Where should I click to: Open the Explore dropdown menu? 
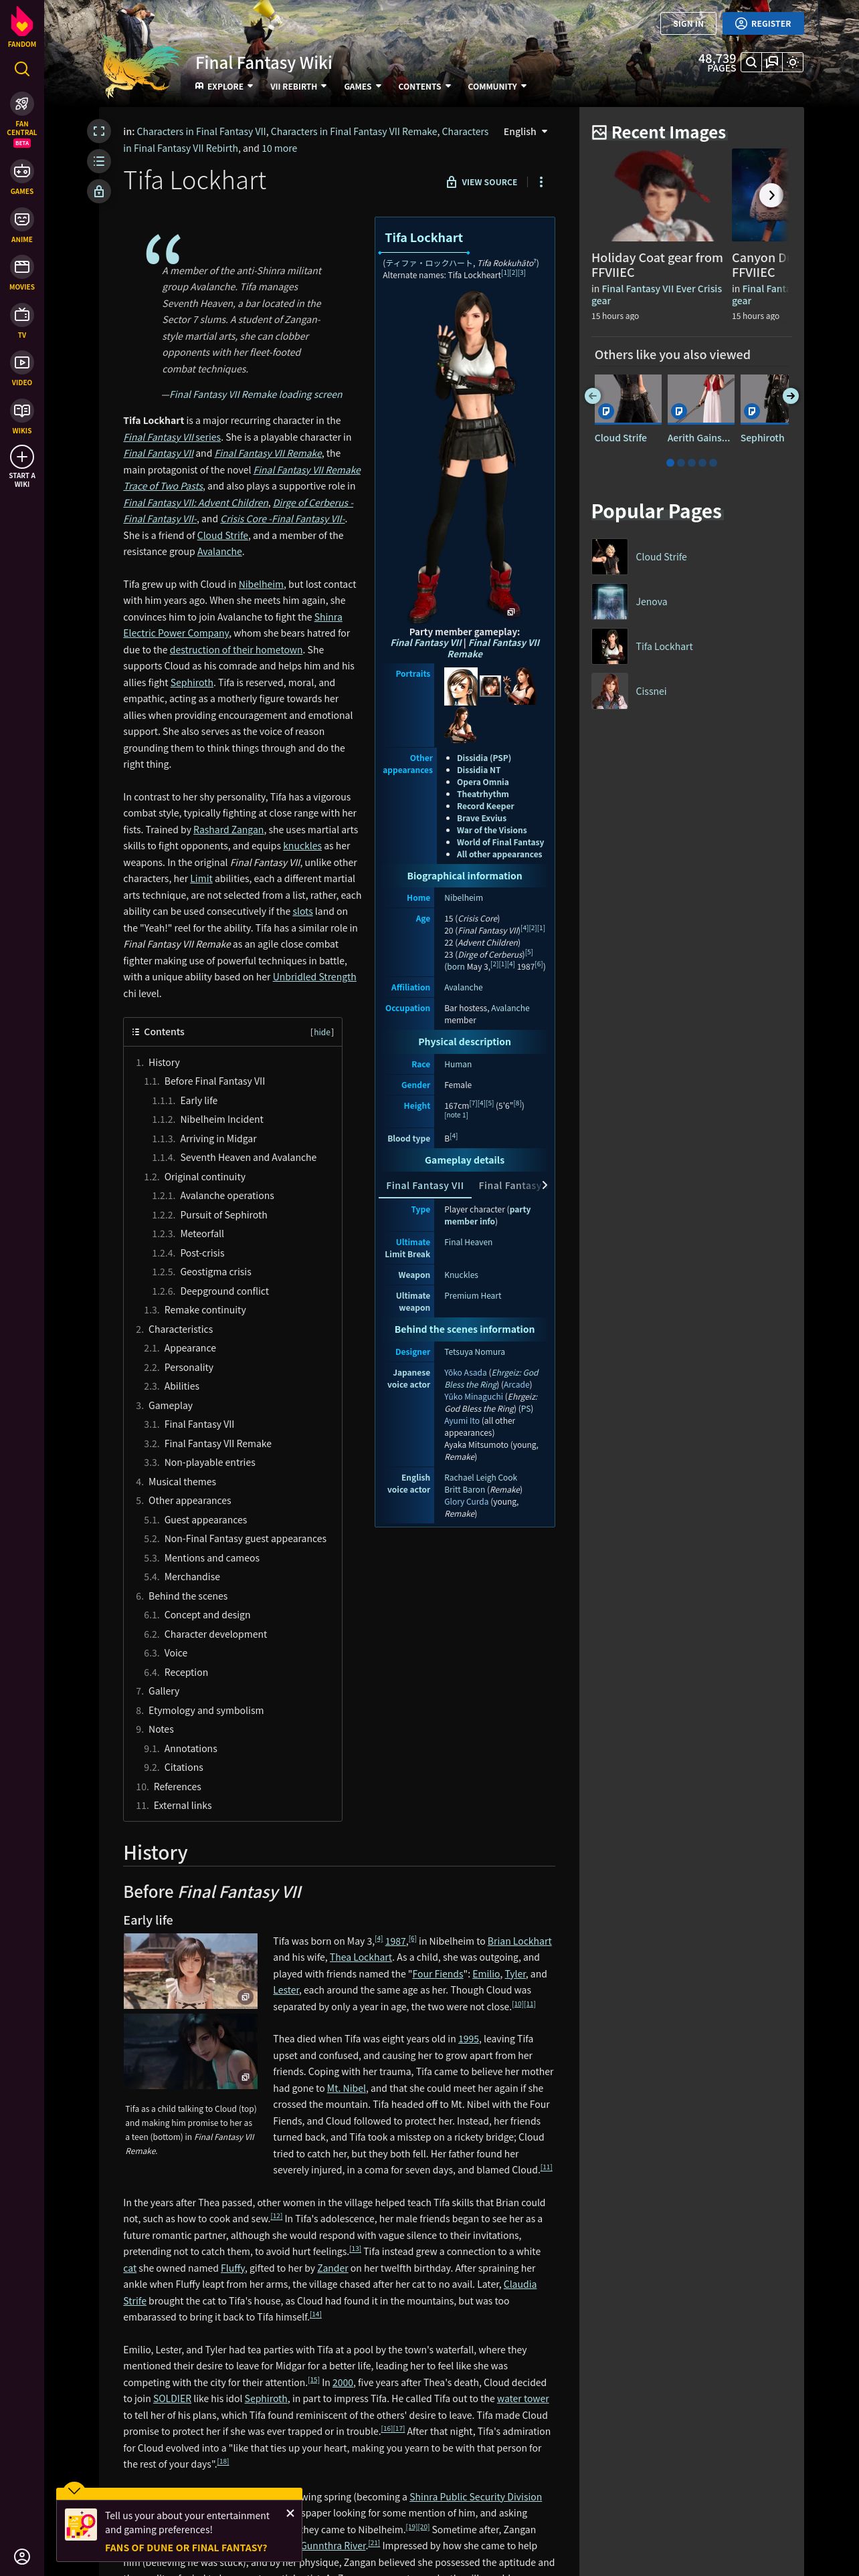[x=224, y=87]
